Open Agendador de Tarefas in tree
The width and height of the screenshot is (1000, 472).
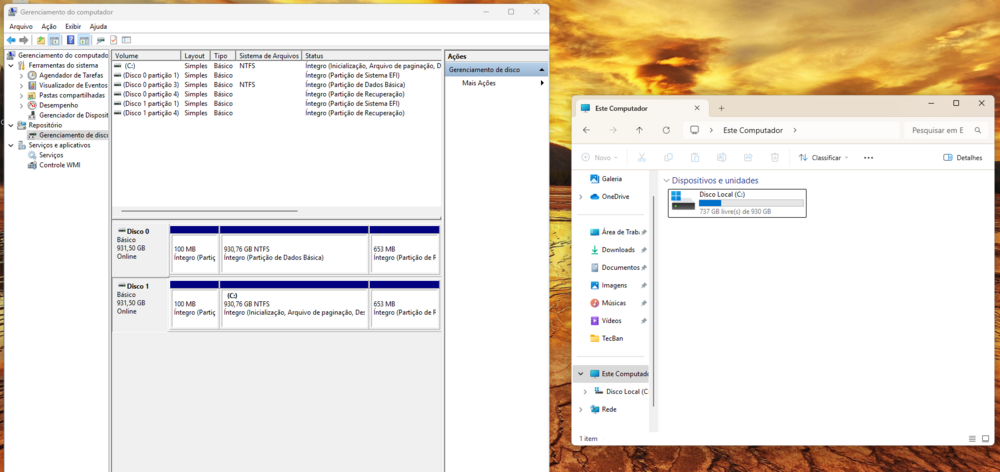[70, 75]
